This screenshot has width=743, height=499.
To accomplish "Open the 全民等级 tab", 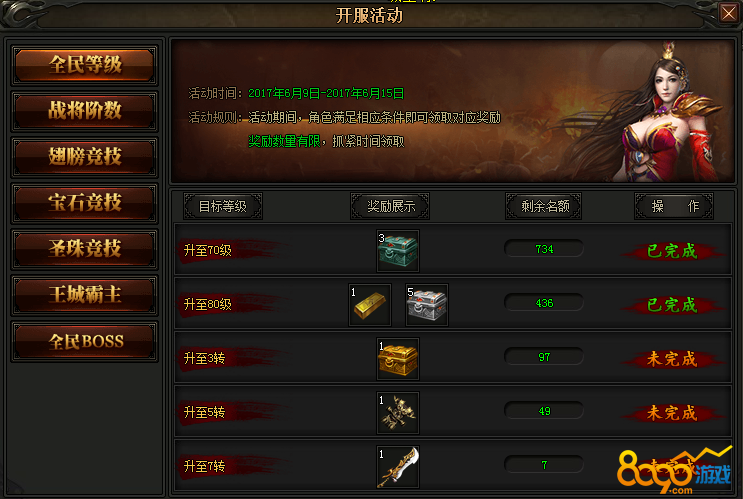I will pos(84,65).
